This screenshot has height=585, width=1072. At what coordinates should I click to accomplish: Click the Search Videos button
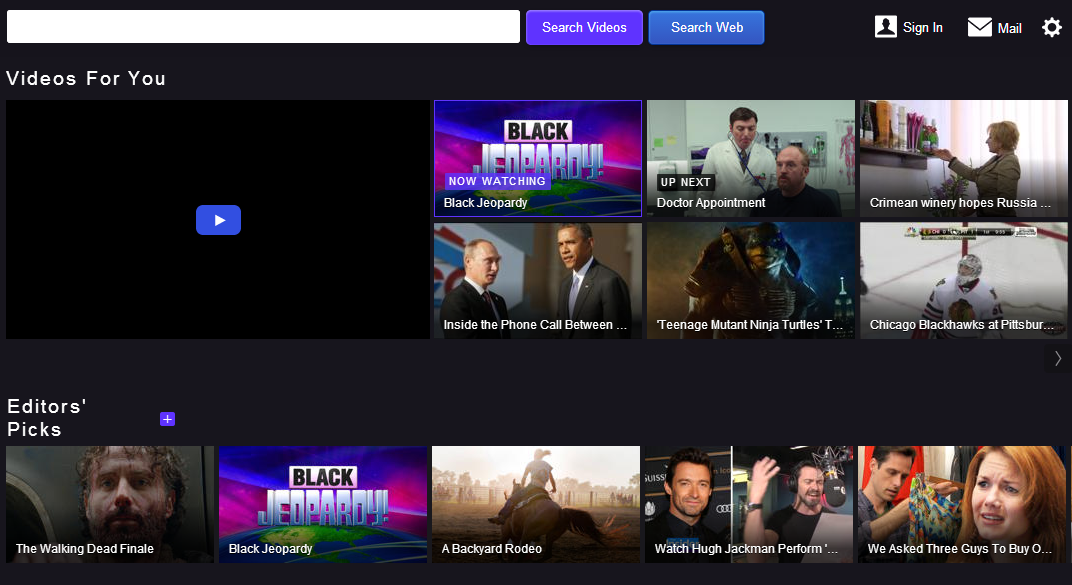tap(584, 27)
